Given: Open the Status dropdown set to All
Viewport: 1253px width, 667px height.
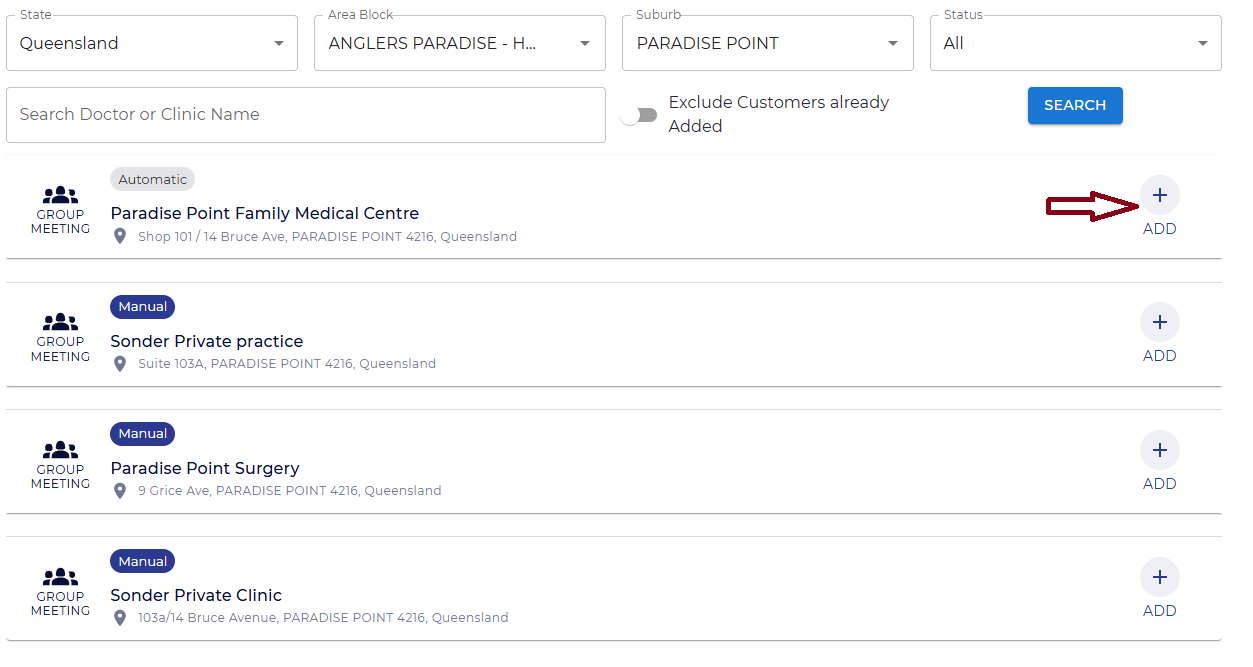Looking at the screenshot, I should click(1076, 43).
